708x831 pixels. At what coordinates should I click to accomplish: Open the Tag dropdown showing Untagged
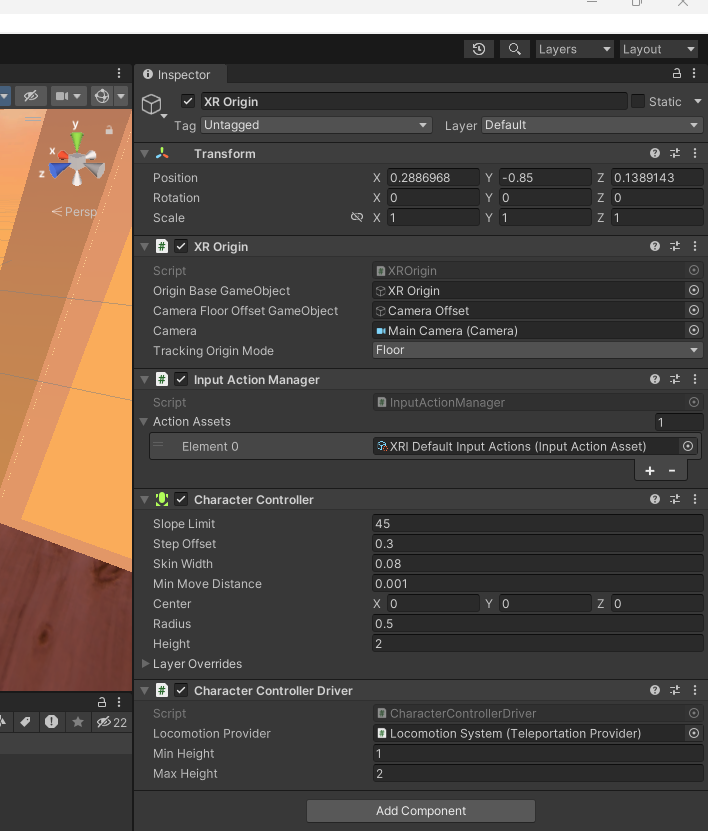pyautogui.click(x=315, y=125)
